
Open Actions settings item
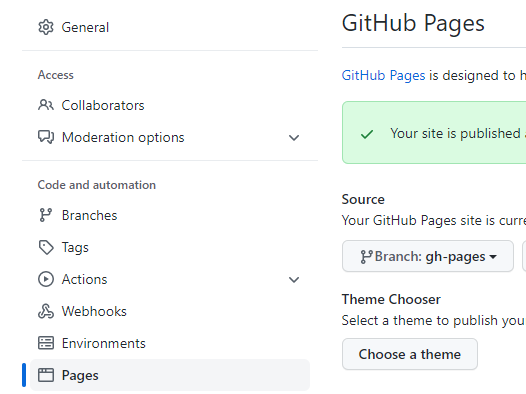[170, 279]
